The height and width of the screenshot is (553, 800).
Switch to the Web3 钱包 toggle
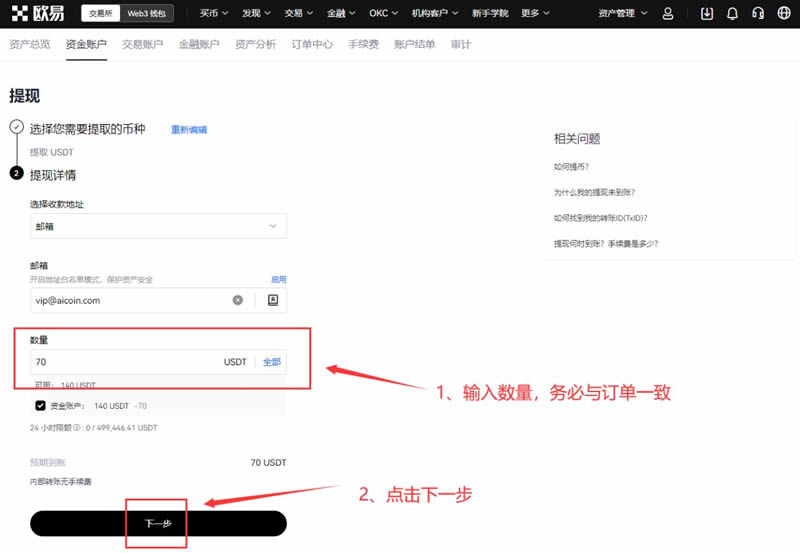pyautogui.click(x=149, y=14)
